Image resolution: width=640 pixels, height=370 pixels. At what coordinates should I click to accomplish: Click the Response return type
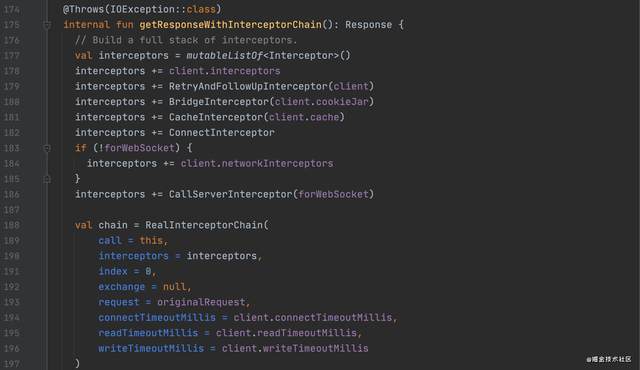point(369,25)
